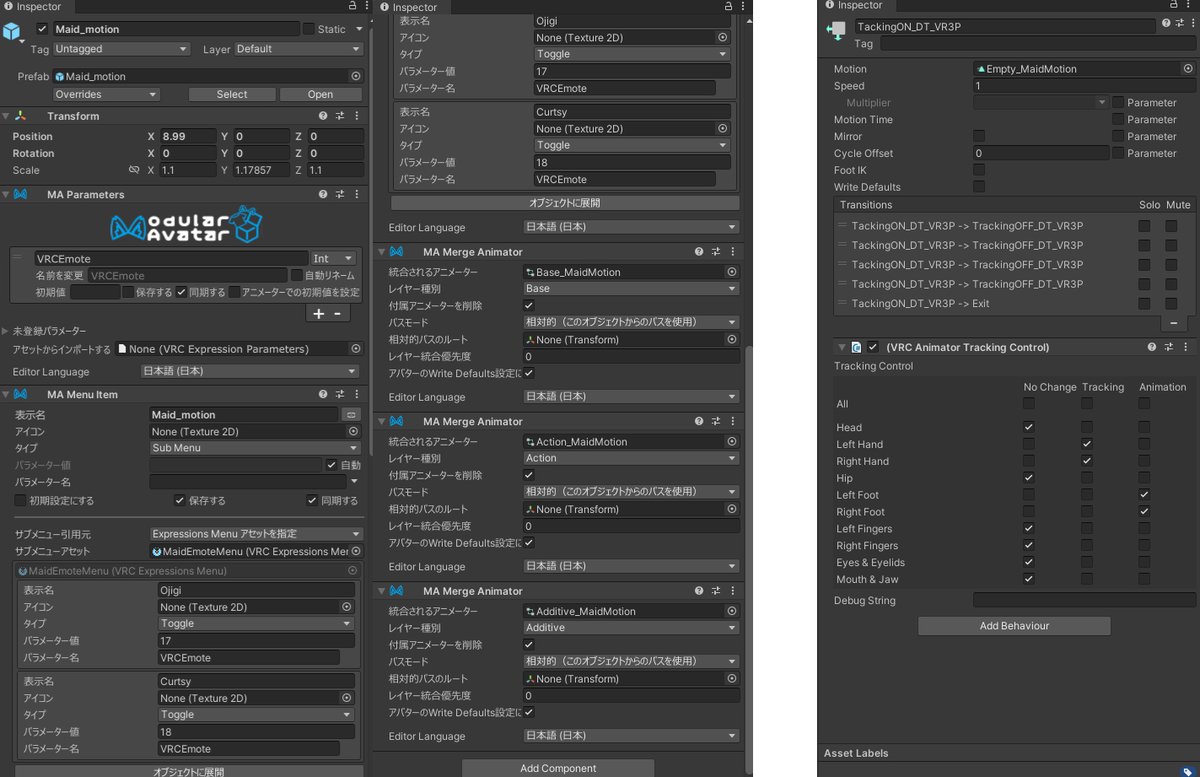Pick animator asset for Base_MaidMotion field
This screenshot has width=1200, height=777.
click(731, 272)
